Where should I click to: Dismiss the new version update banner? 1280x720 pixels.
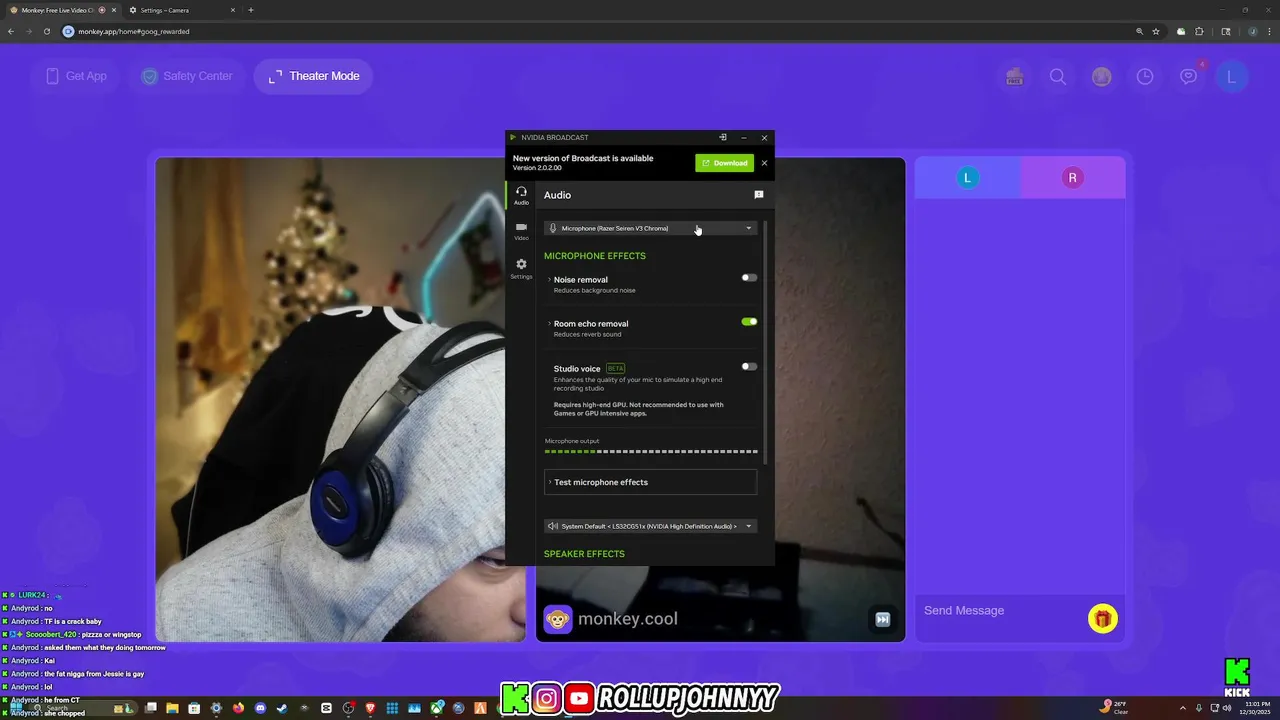click(x=764, y=163)
